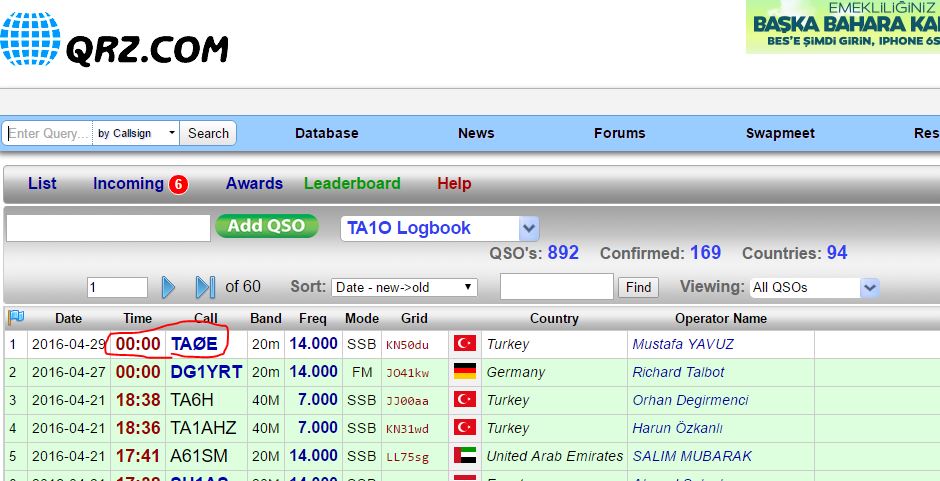Click date 2016-04-27 in DG1YRT row
This screenshot has height=481, width=940.
[x=68, y=372]
